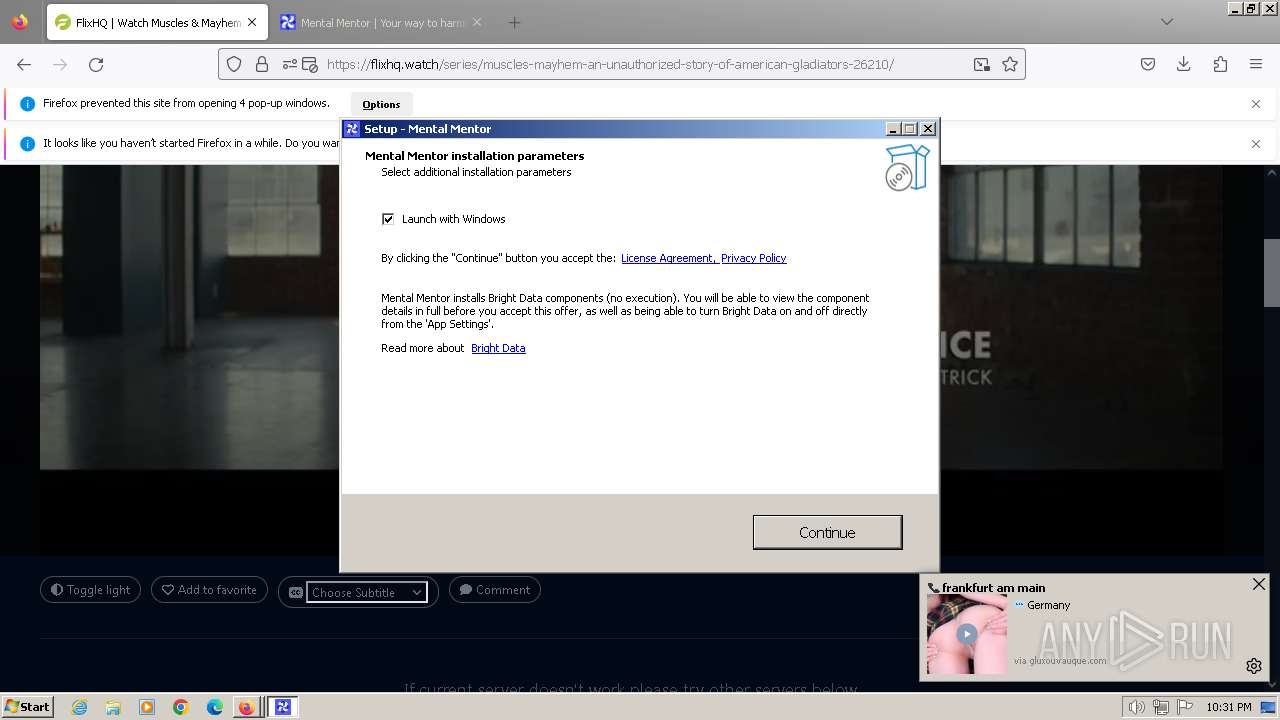Screen dimensions: 1280x720
Task: Close the Mental Mentor tab
Action: (x=476, y=22)
